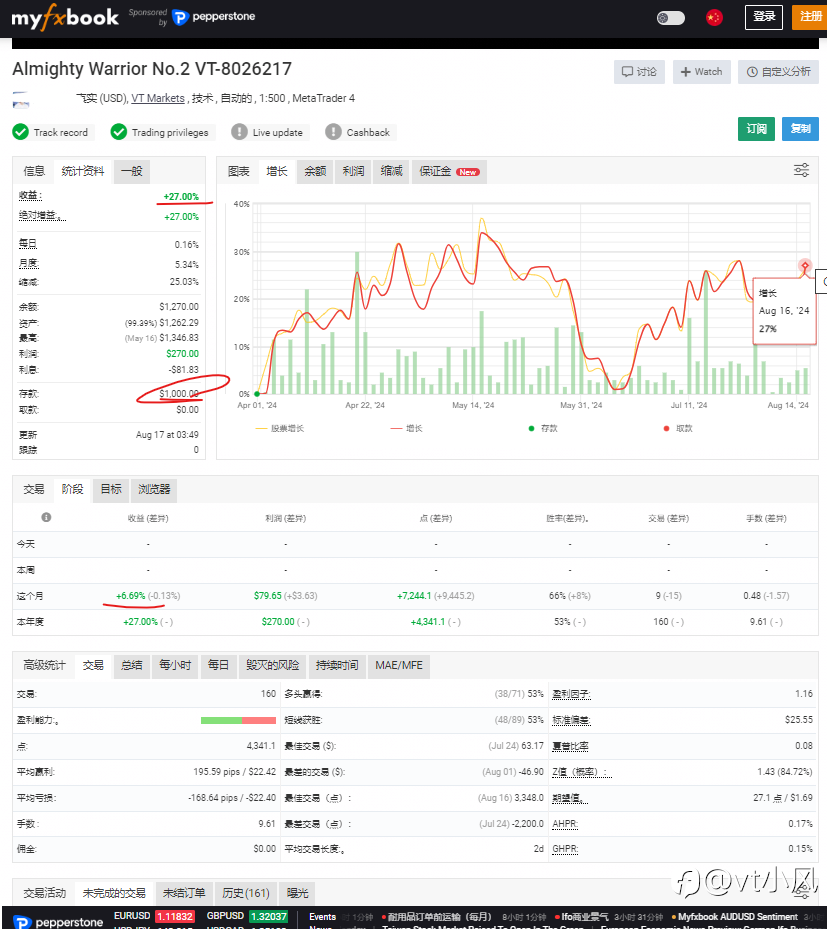Switch to the 目标 goals tab
This screenshot has width=827, height=929.
(x=111, y=489)
